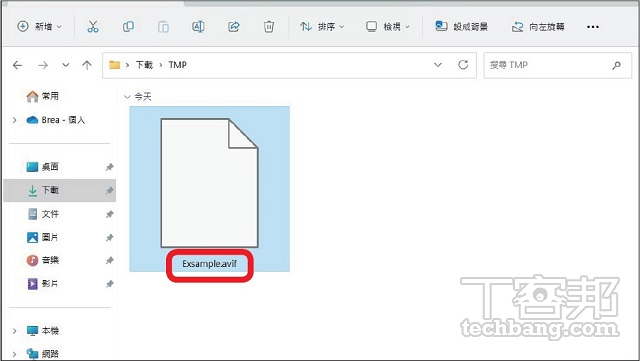The width and height of the screenshot is (640, 361).
Task: Click 向左旋轉 rotate left button
Action: [538, 27]
